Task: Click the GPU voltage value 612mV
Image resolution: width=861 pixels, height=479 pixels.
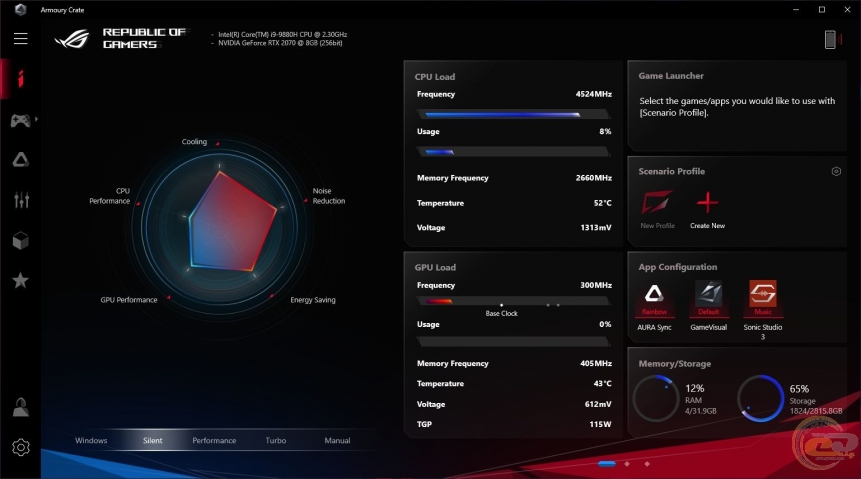Action: pos(598,404)
